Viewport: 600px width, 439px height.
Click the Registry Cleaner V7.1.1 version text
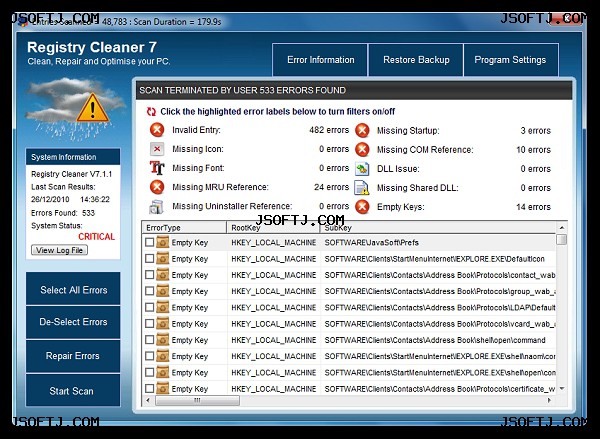pos(72,174)
